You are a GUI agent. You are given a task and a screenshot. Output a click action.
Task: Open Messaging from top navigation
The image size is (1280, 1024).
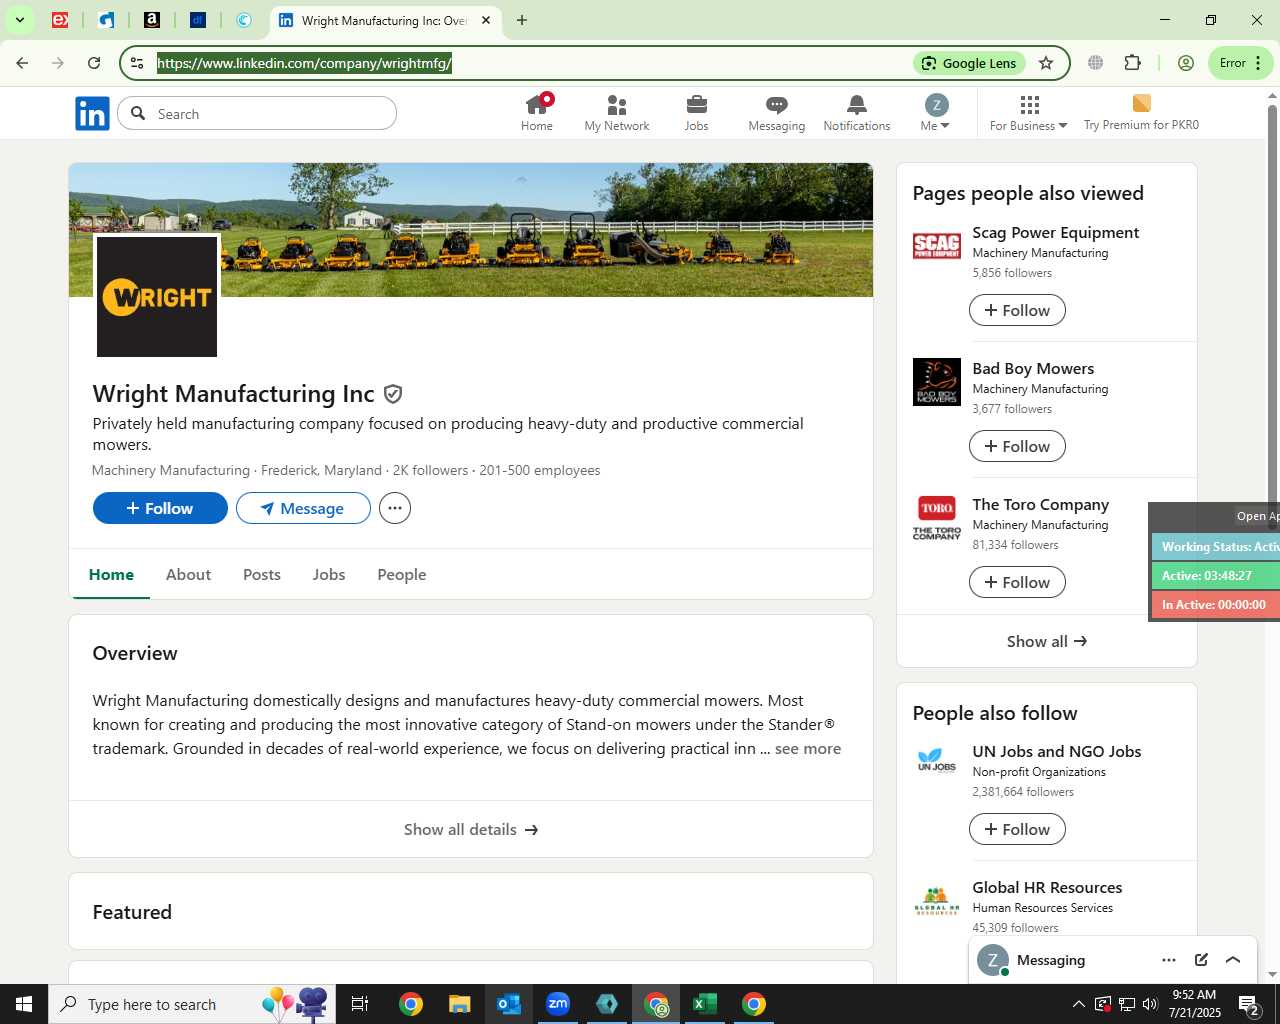[x=777, y=113]
